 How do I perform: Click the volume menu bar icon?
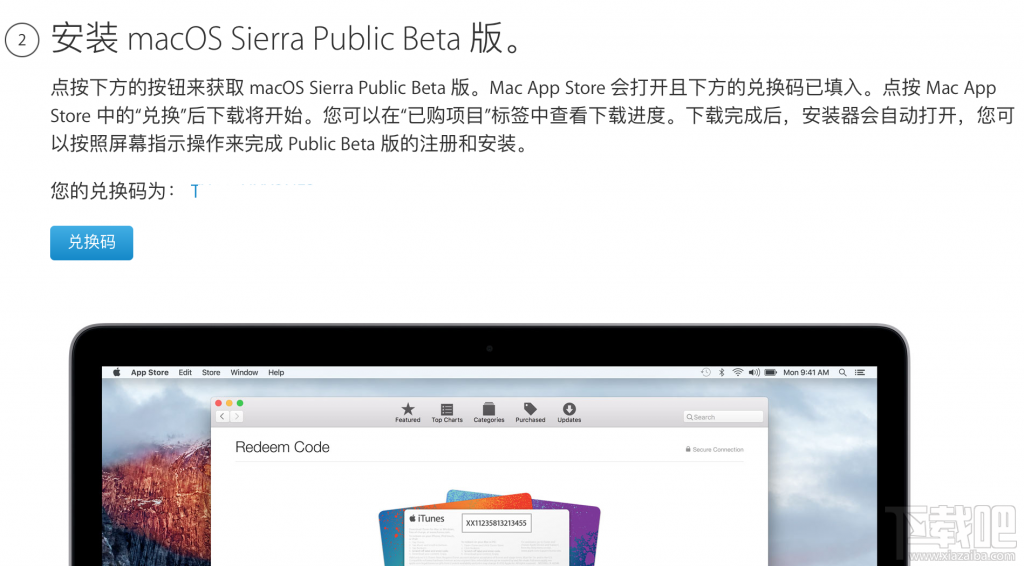[x=754, y=372]
